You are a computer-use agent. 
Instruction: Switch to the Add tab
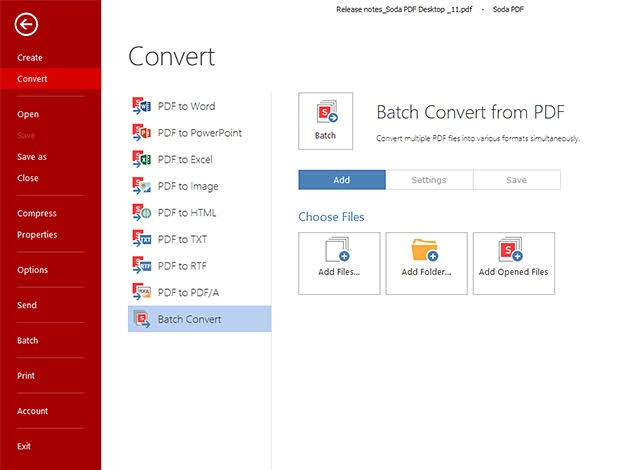pyautogui.click(x=342, y=180)
